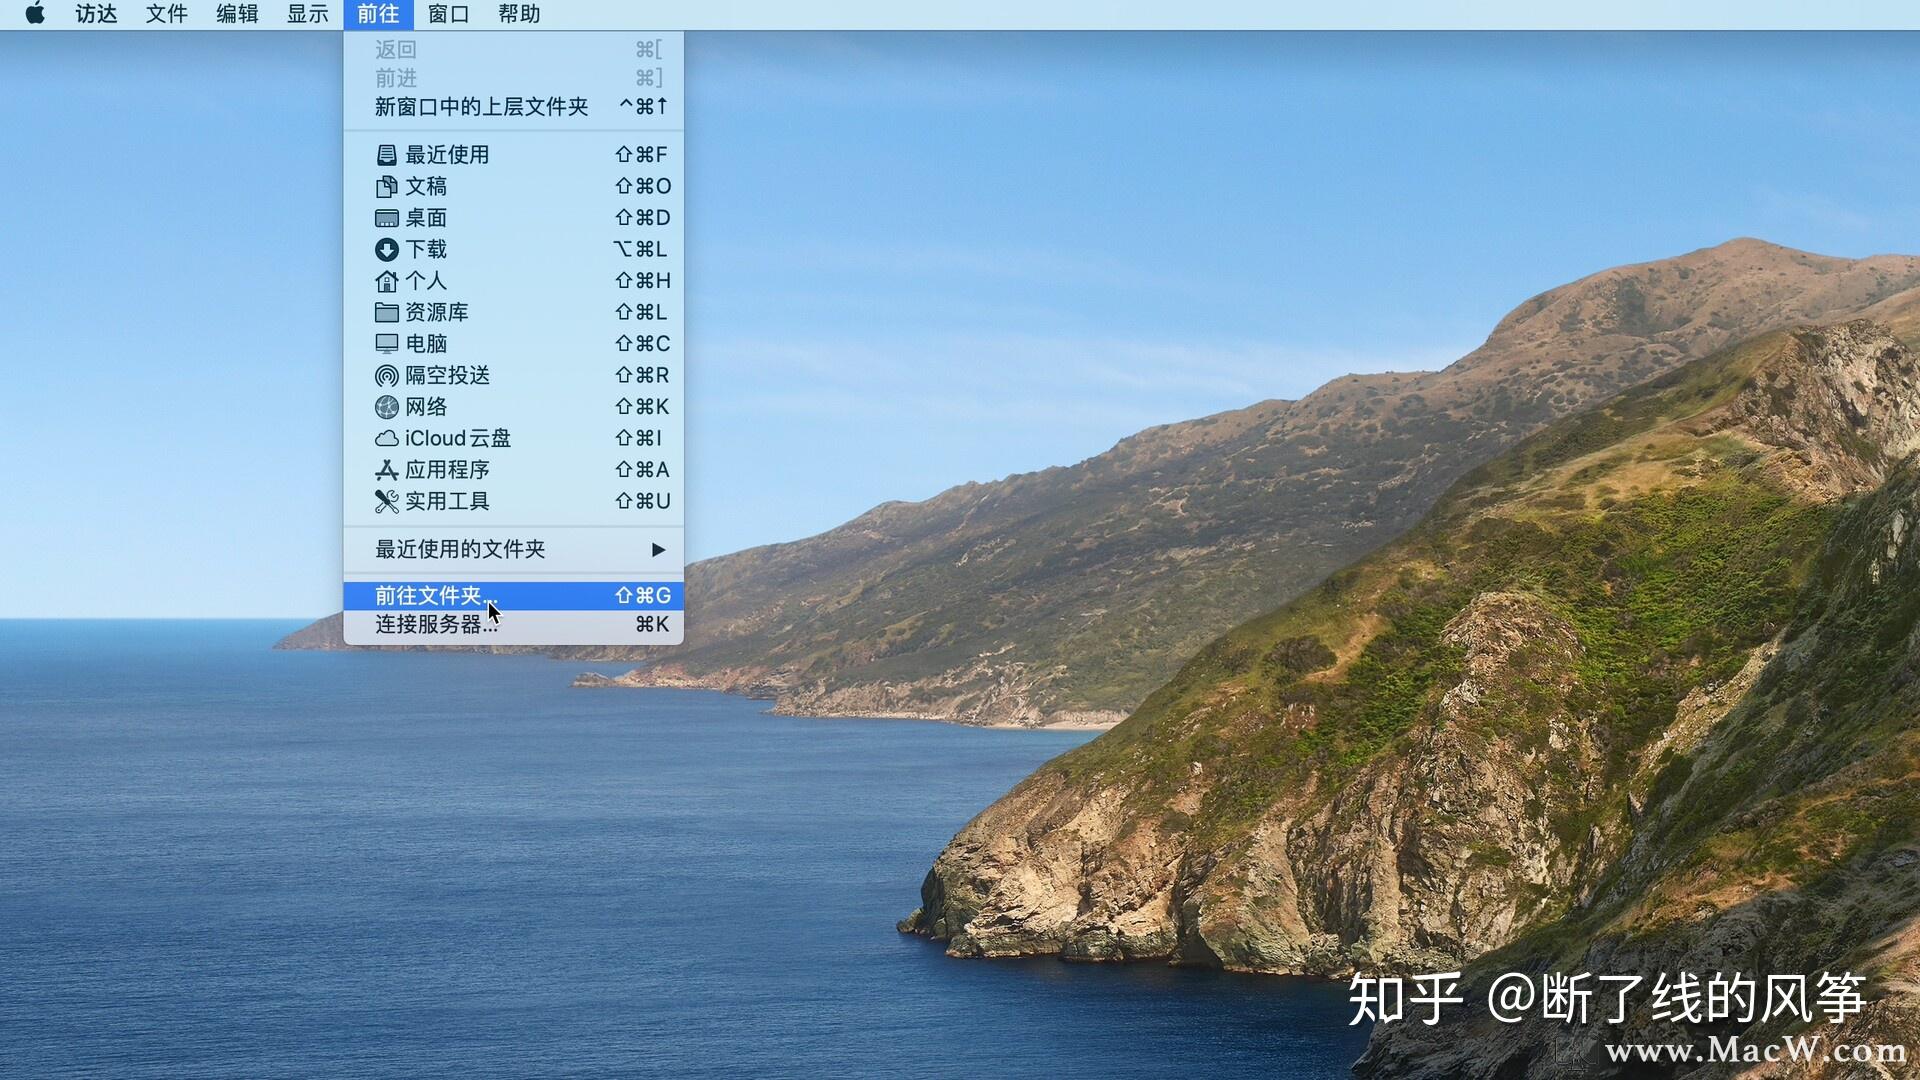Choose the 个人 text entry

pos(426,281)
